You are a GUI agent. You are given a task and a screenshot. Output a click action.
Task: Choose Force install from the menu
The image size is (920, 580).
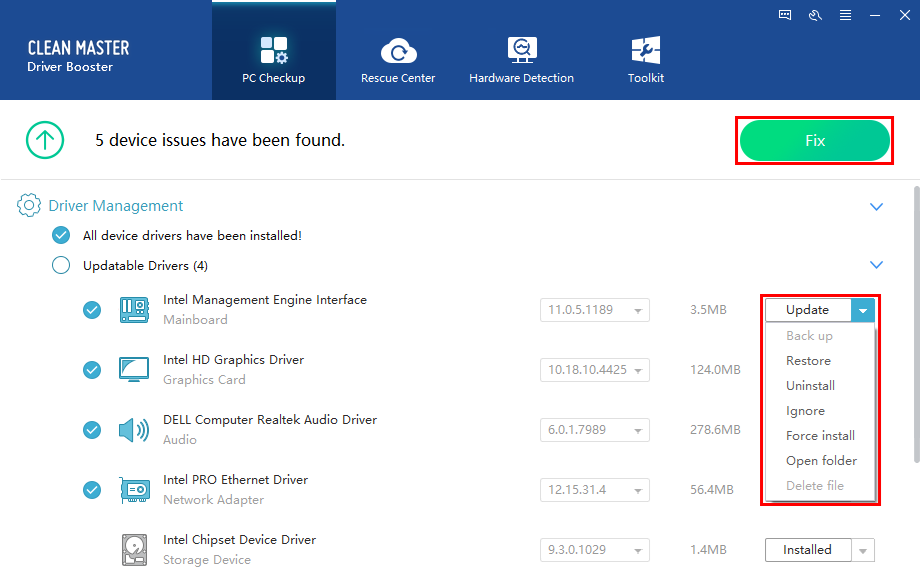coord(820,436)
